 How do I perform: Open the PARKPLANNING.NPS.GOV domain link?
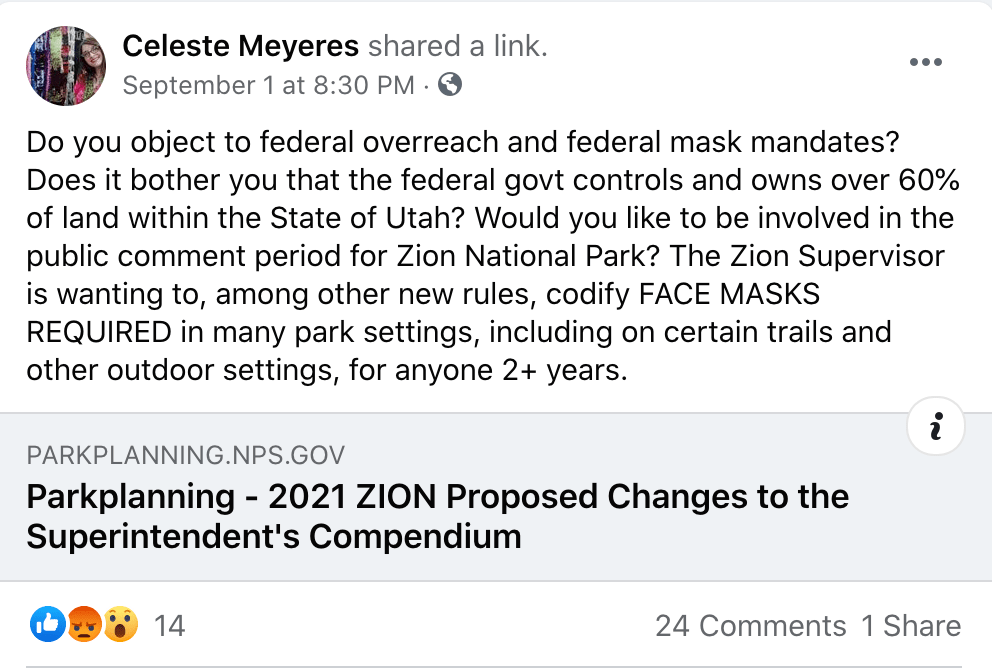[186, 456]
